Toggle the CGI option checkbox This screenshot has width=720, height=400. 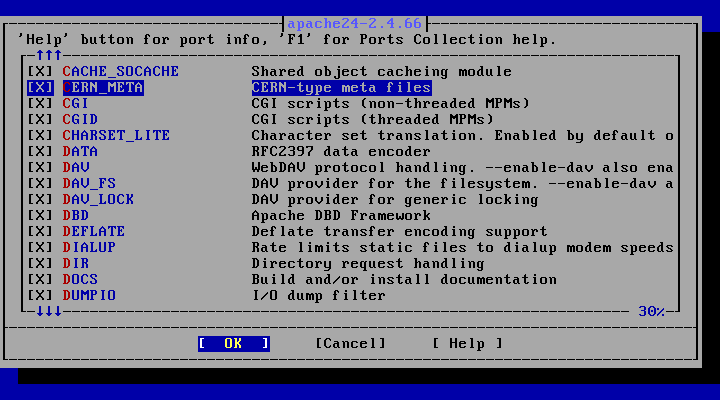[40, 104]
